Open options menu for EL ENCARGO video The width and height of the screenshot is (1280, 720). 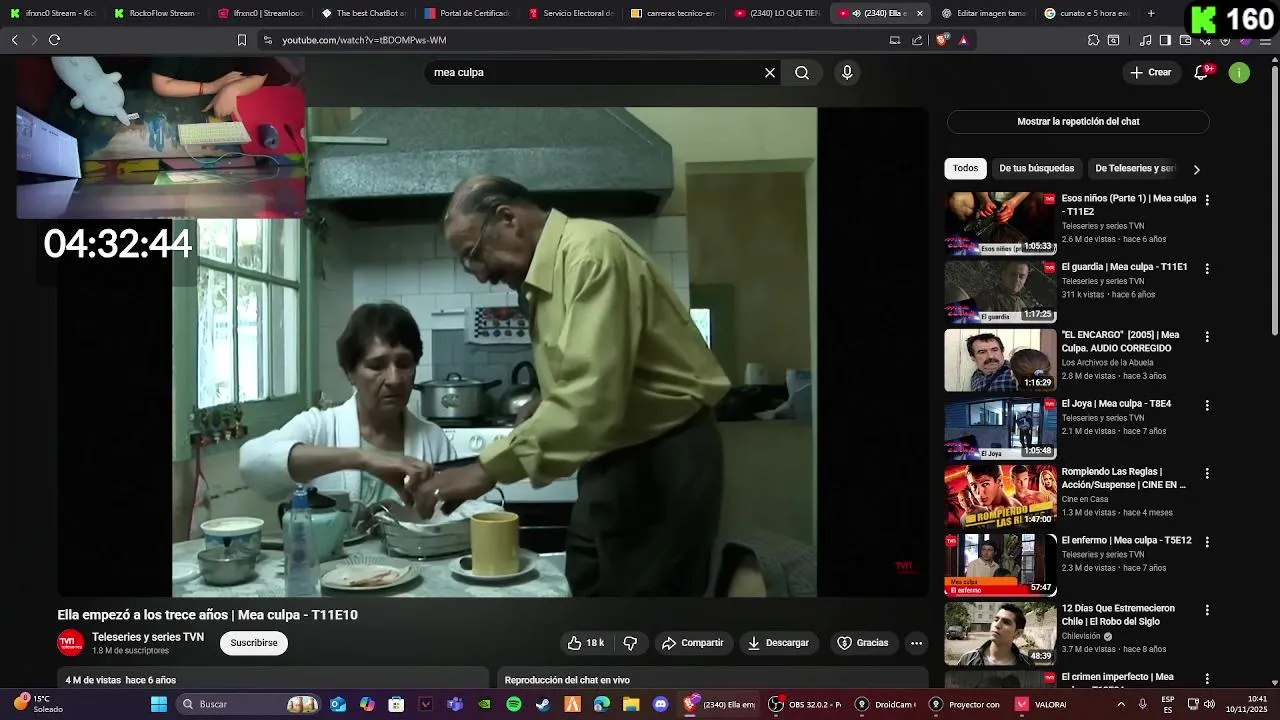click(1207, 337)
